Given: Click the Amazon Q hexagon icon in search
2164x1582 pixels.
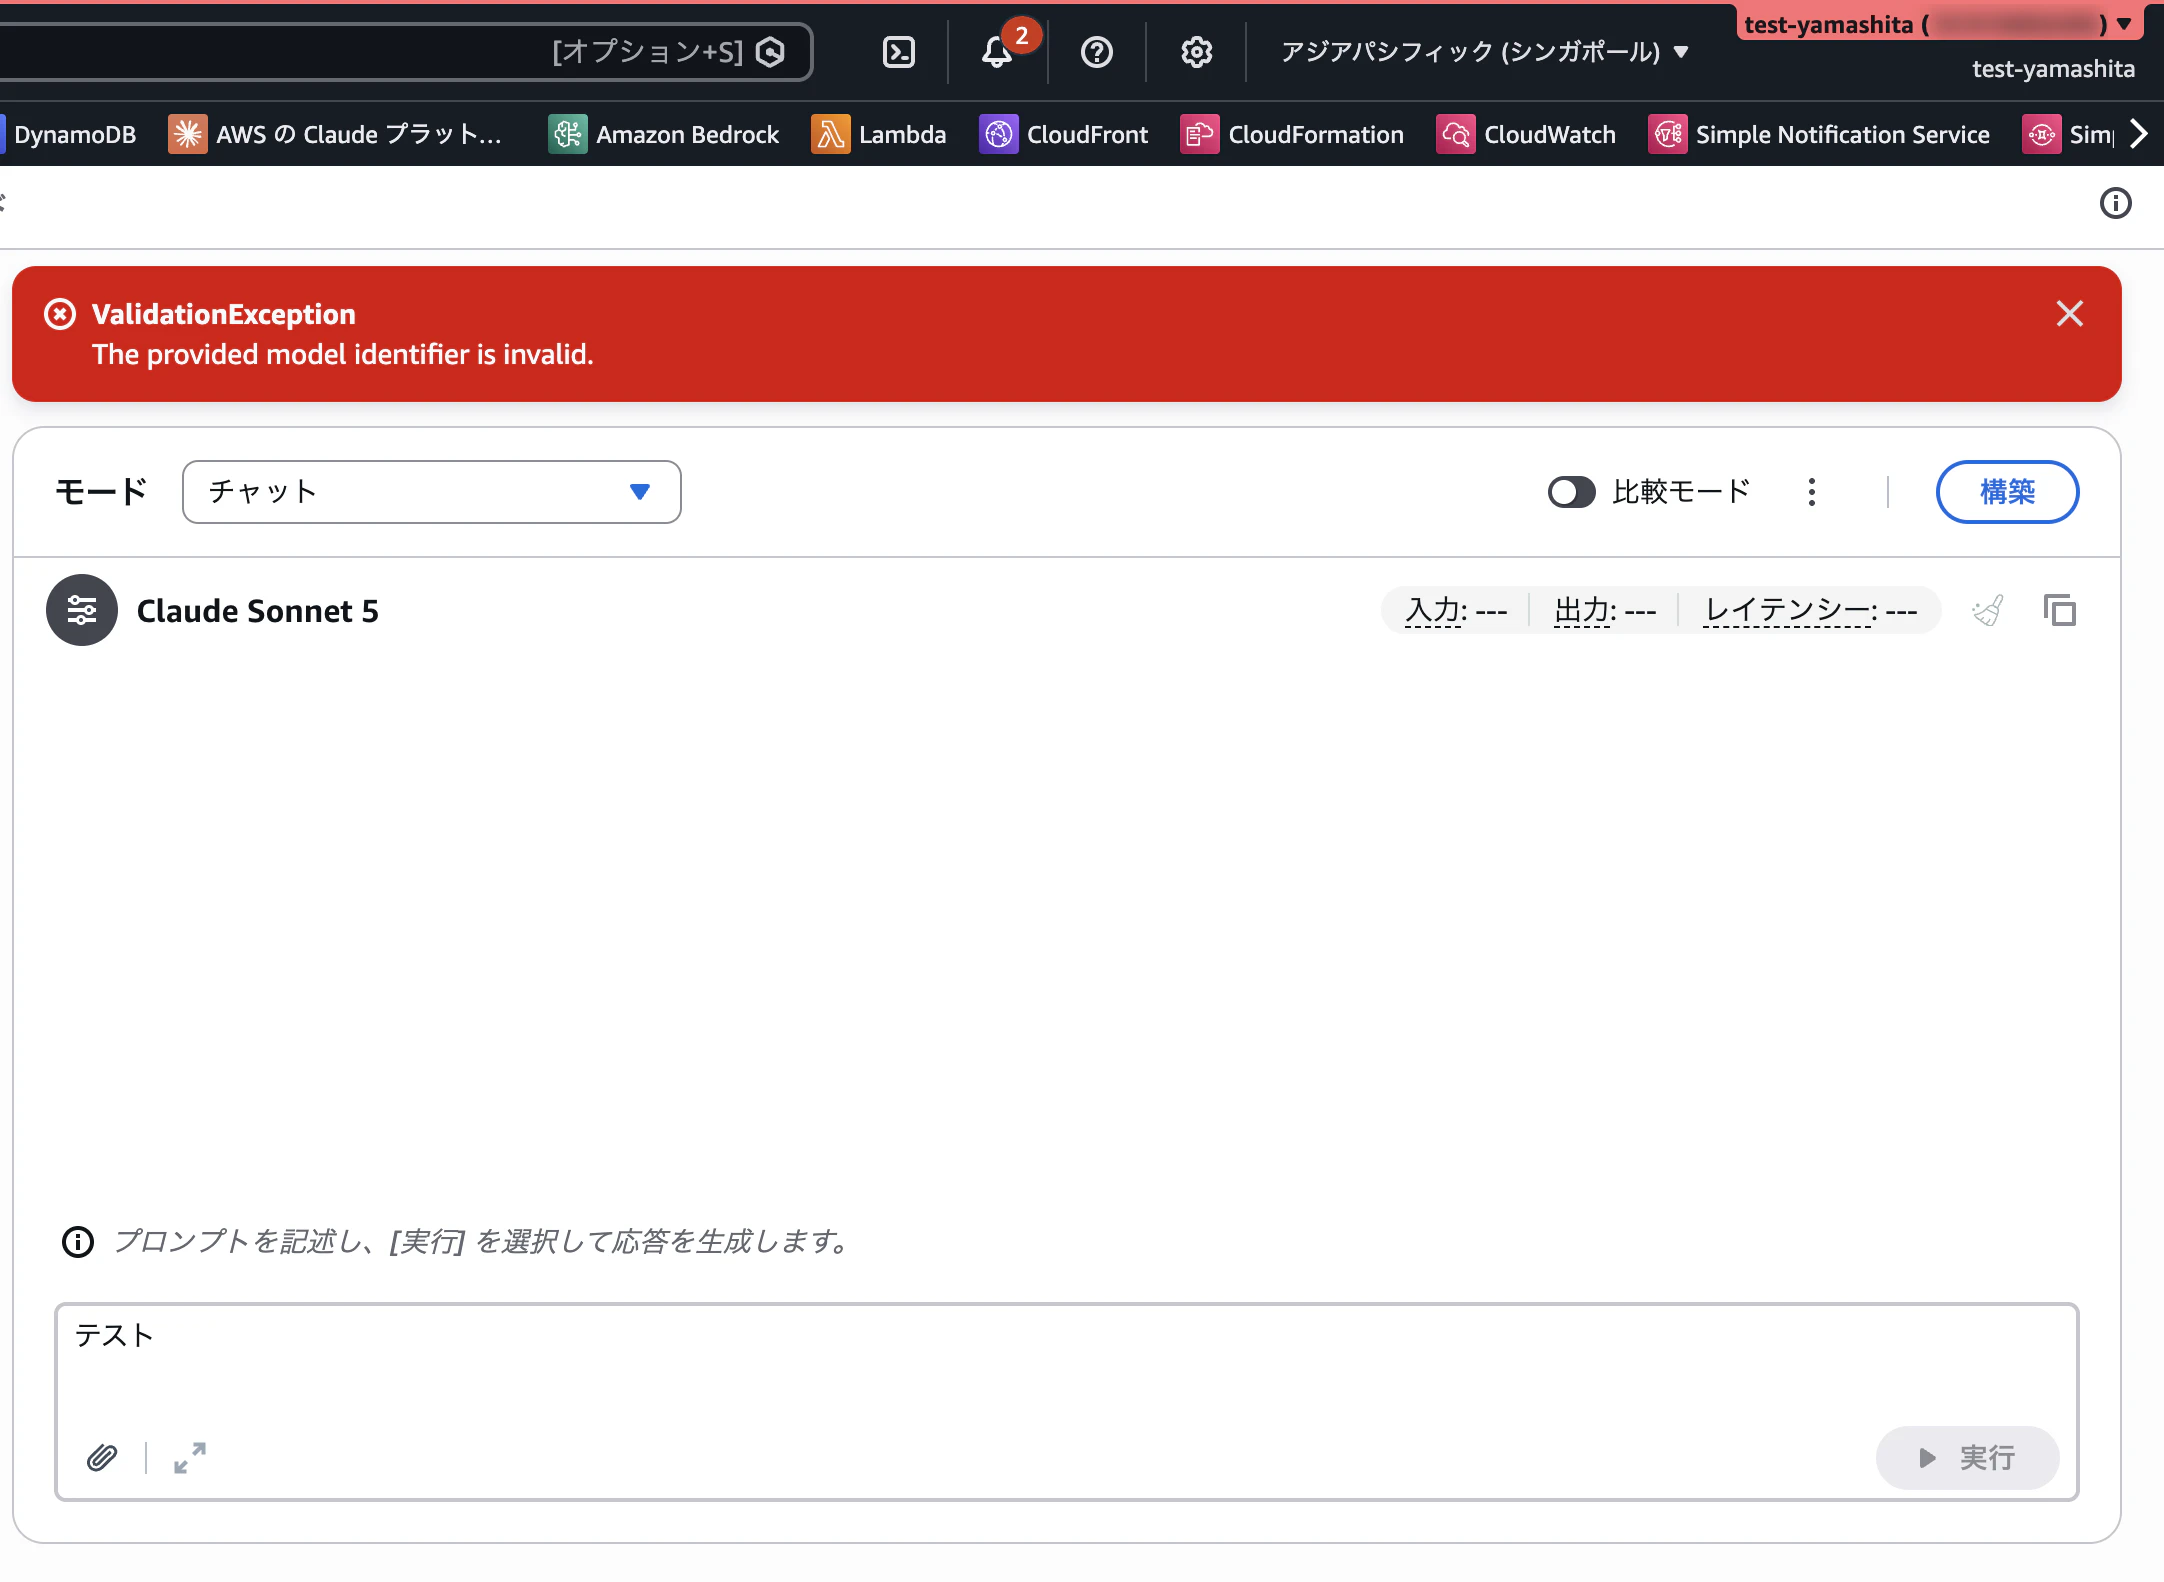Looking at the screenshot, I should tap(770, 52).
